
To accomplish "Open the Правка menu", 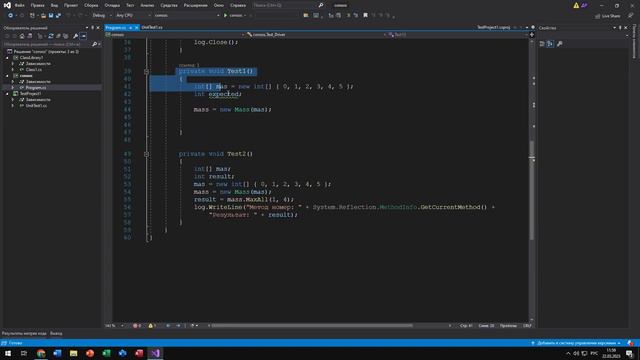I will [38, 5].
